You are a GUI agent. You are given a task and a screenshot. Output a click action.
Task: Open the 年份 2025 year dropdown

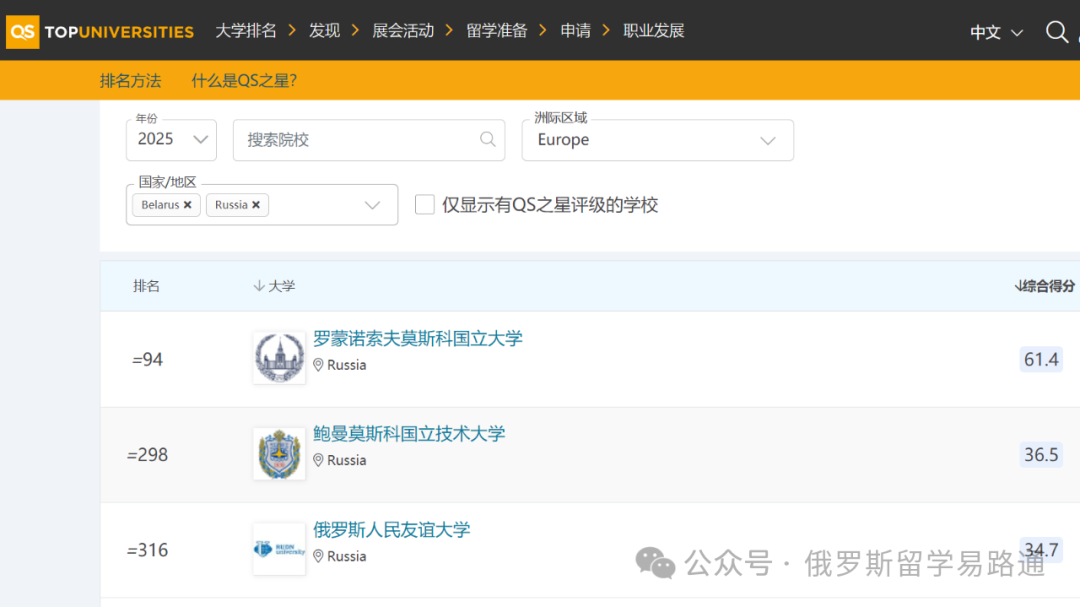[x=172, y=140]
